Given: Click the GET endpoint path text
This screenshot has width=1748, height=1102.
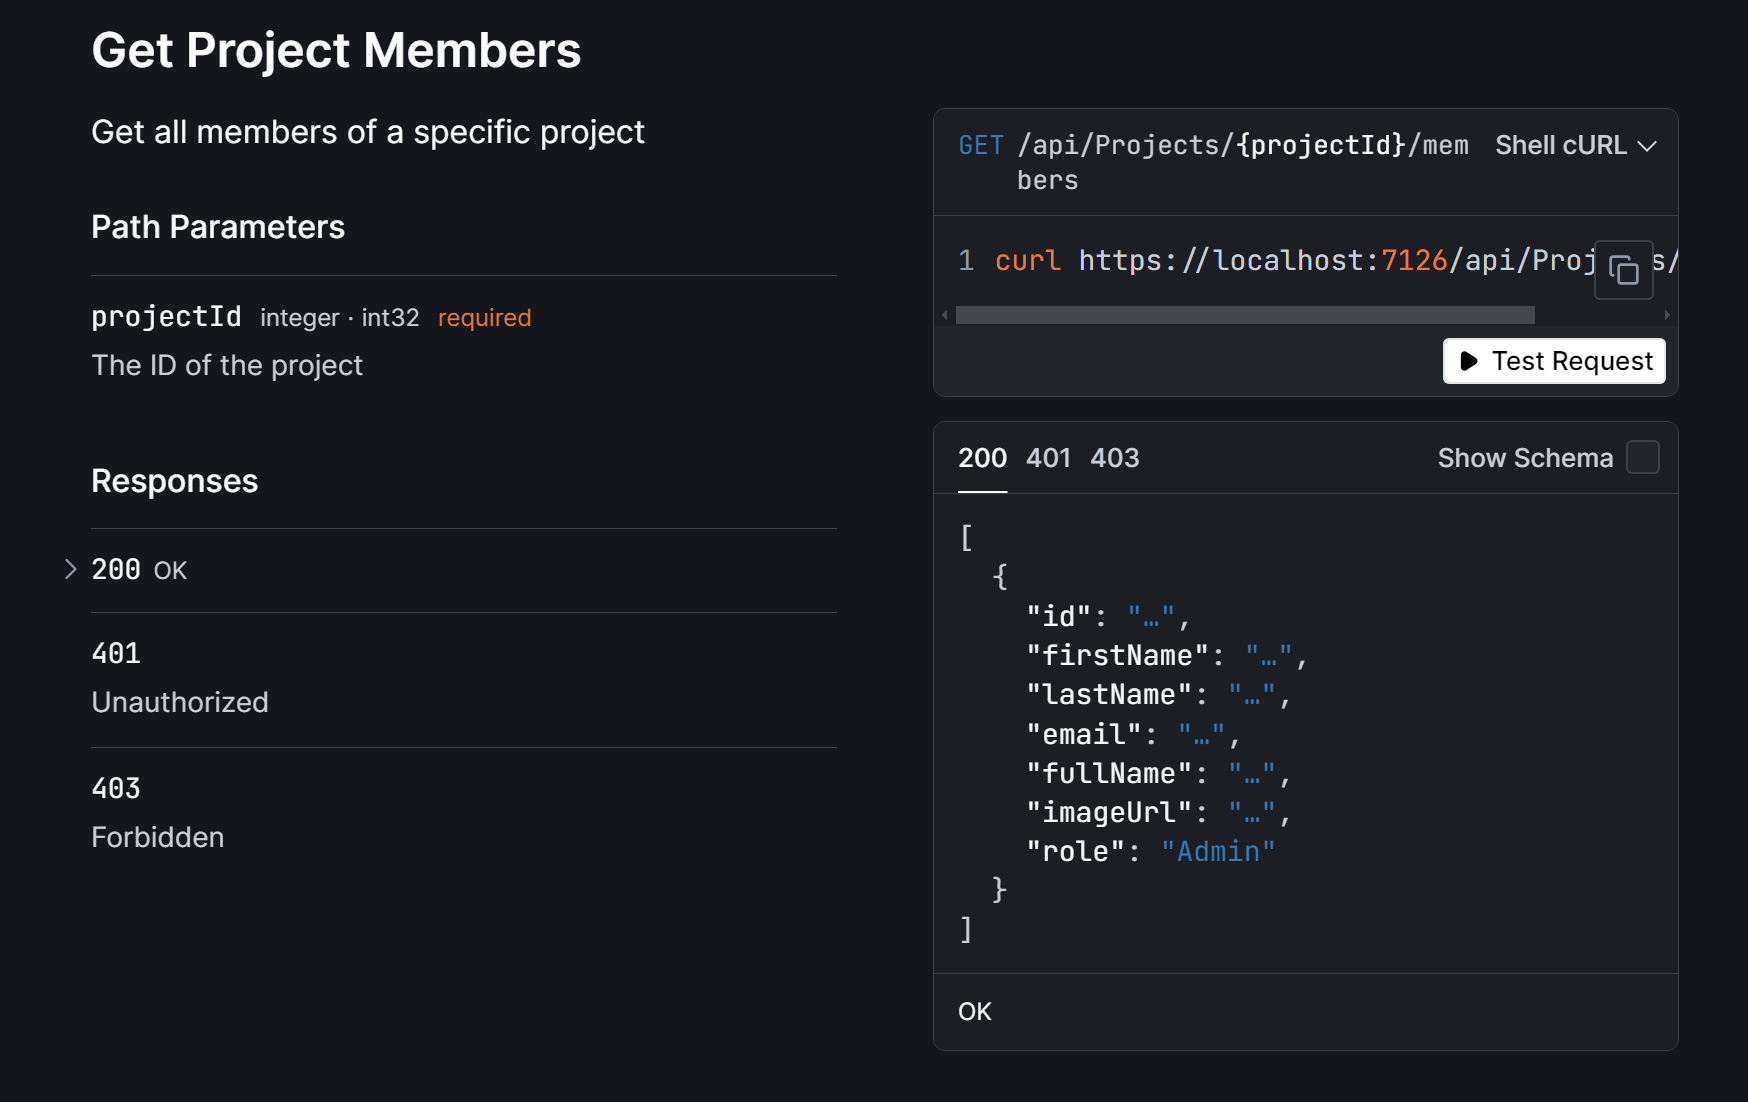Looking at the screenshot, I should tap(1242, 146).
